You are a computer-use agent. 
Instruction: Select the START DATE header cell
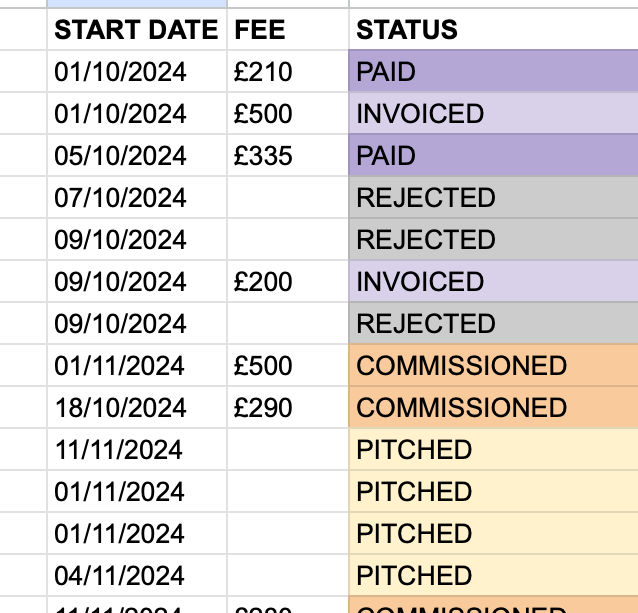coord(137,29)
